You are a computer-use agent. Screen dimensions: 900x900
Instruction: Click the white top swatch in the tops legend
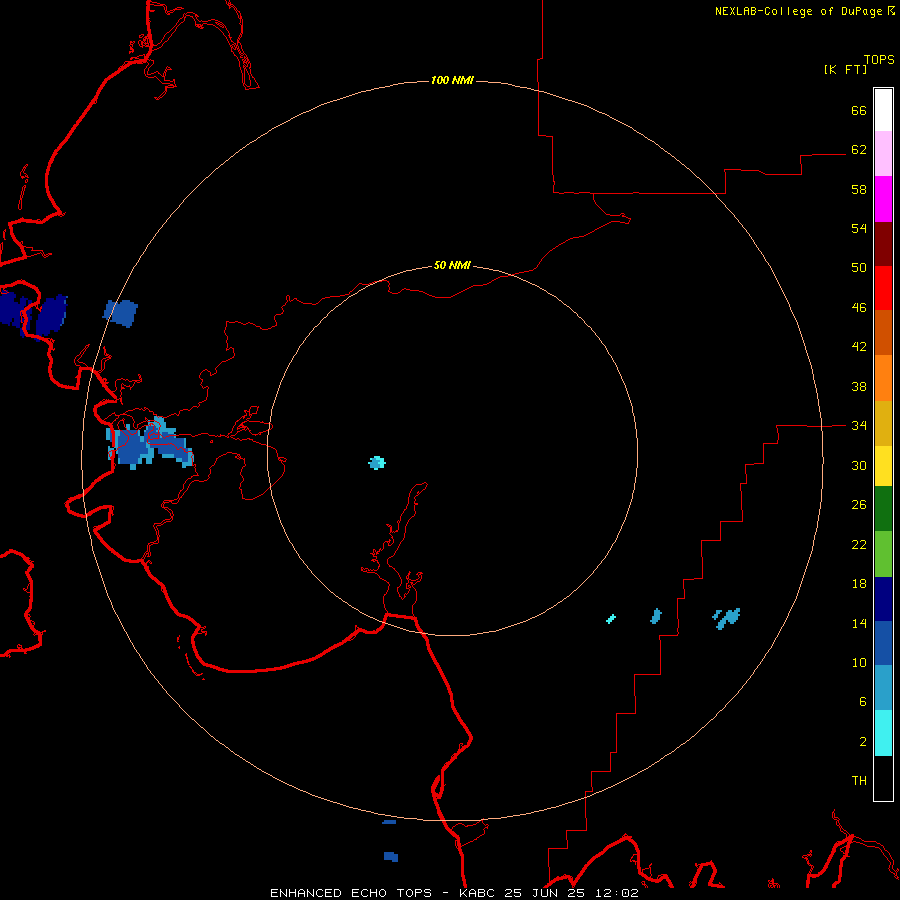883,110
